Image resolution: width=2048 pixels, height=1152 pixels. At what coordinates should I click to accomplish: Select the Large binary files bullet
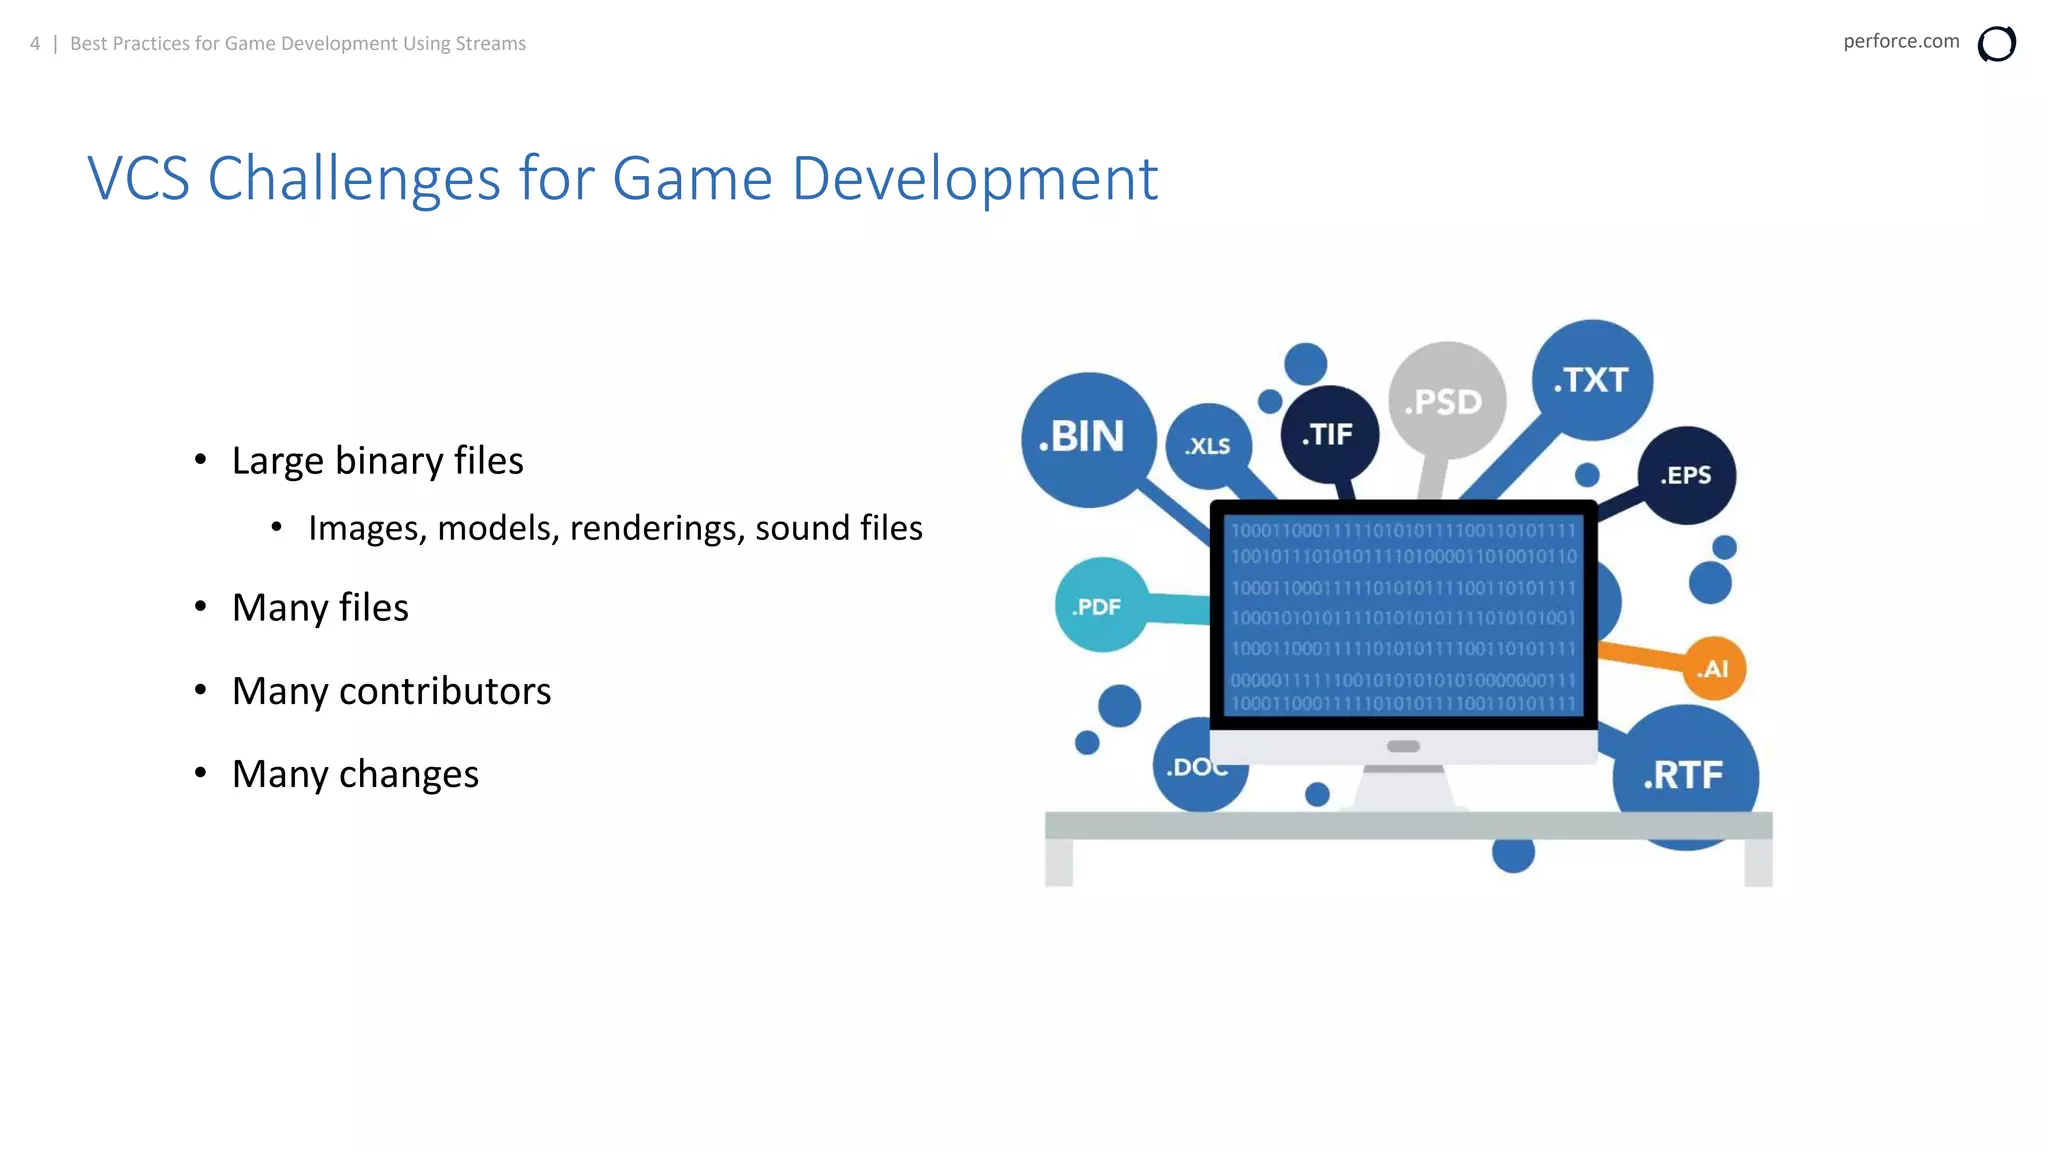pos(377,461)
